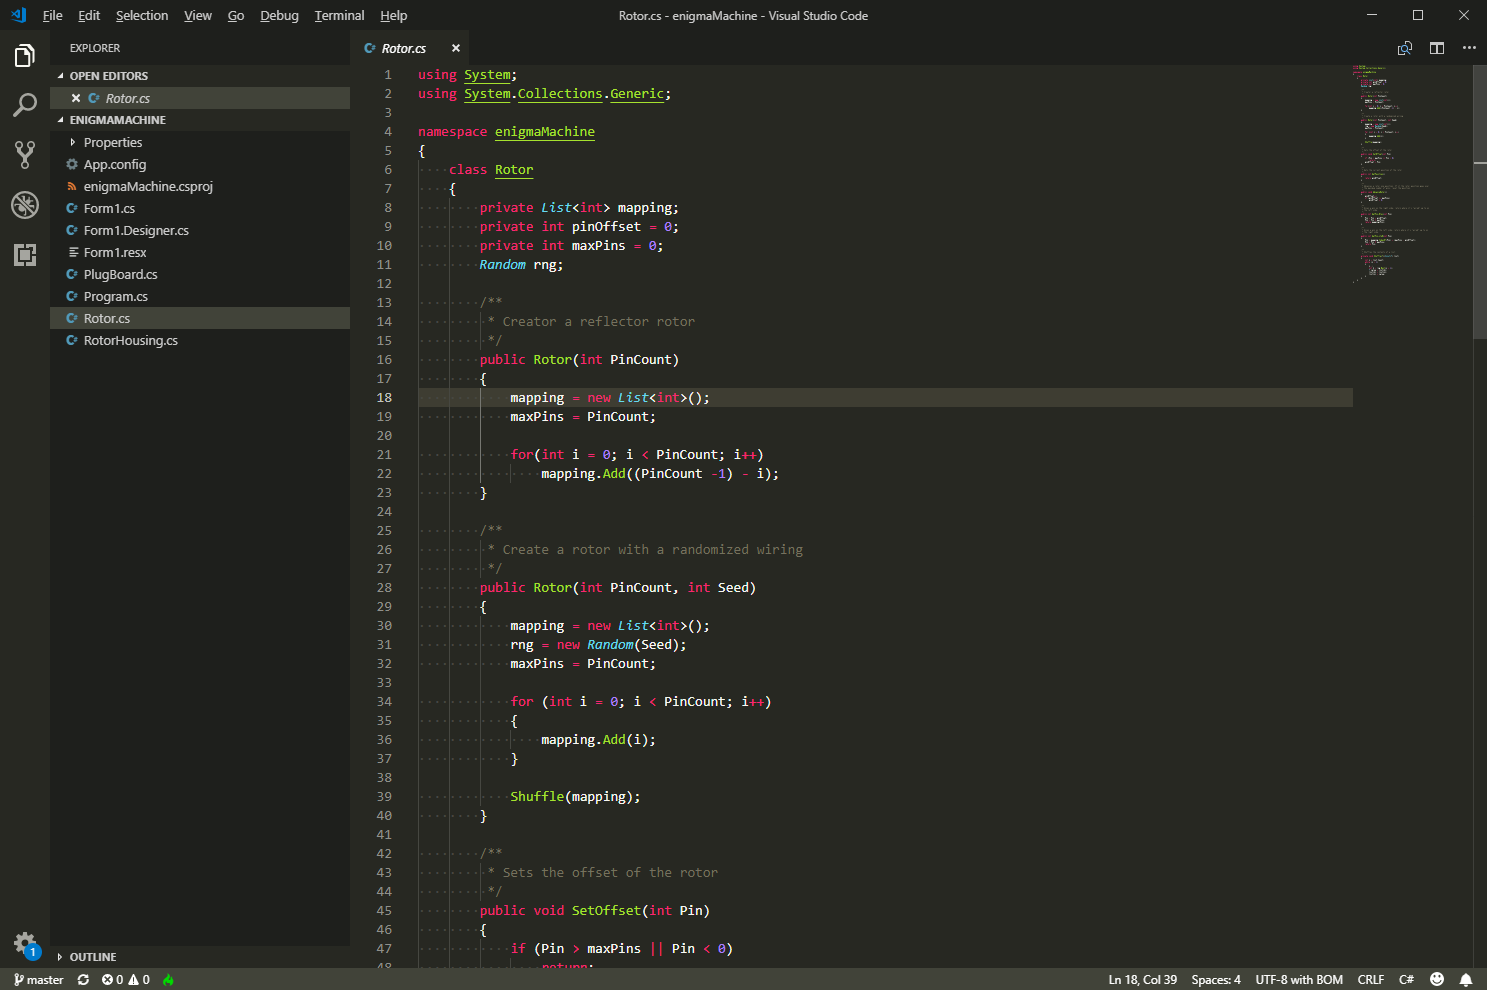Open enigmaMachine.csproj file
Screen dimensions: 1487x990
(x=200, y=187)
